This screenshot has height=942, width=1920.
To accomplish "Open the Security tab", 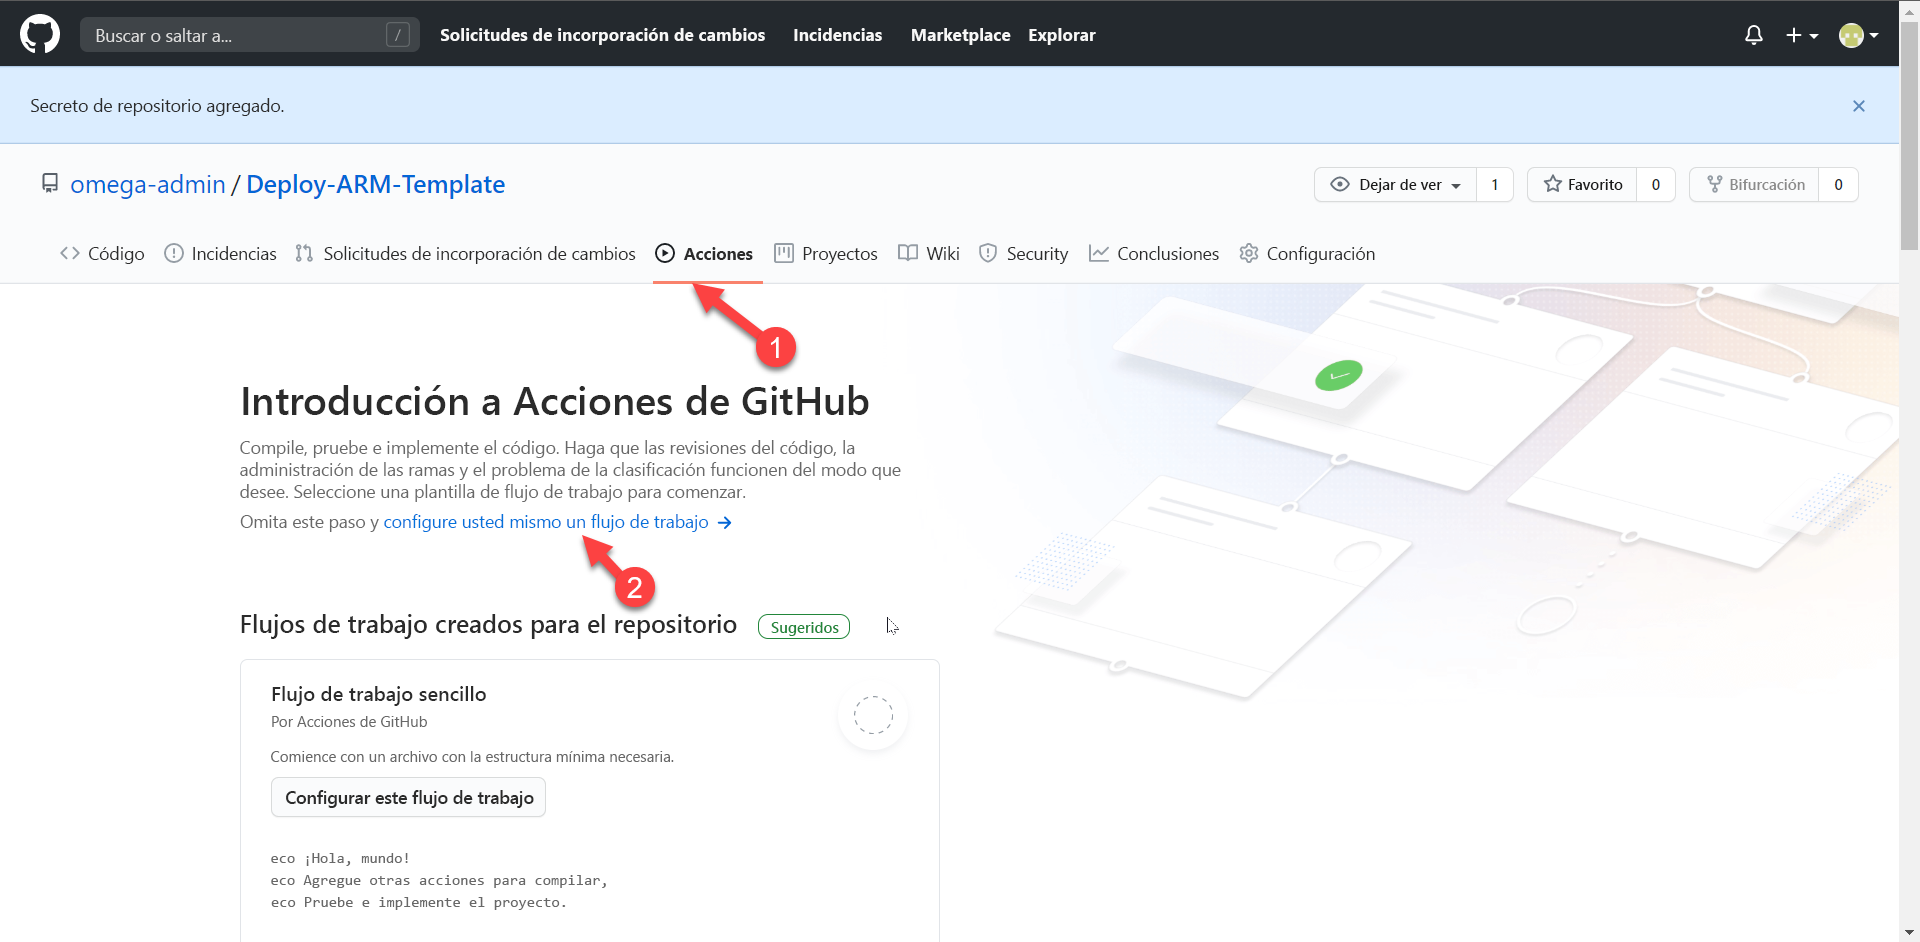I will coord(1024,254).
